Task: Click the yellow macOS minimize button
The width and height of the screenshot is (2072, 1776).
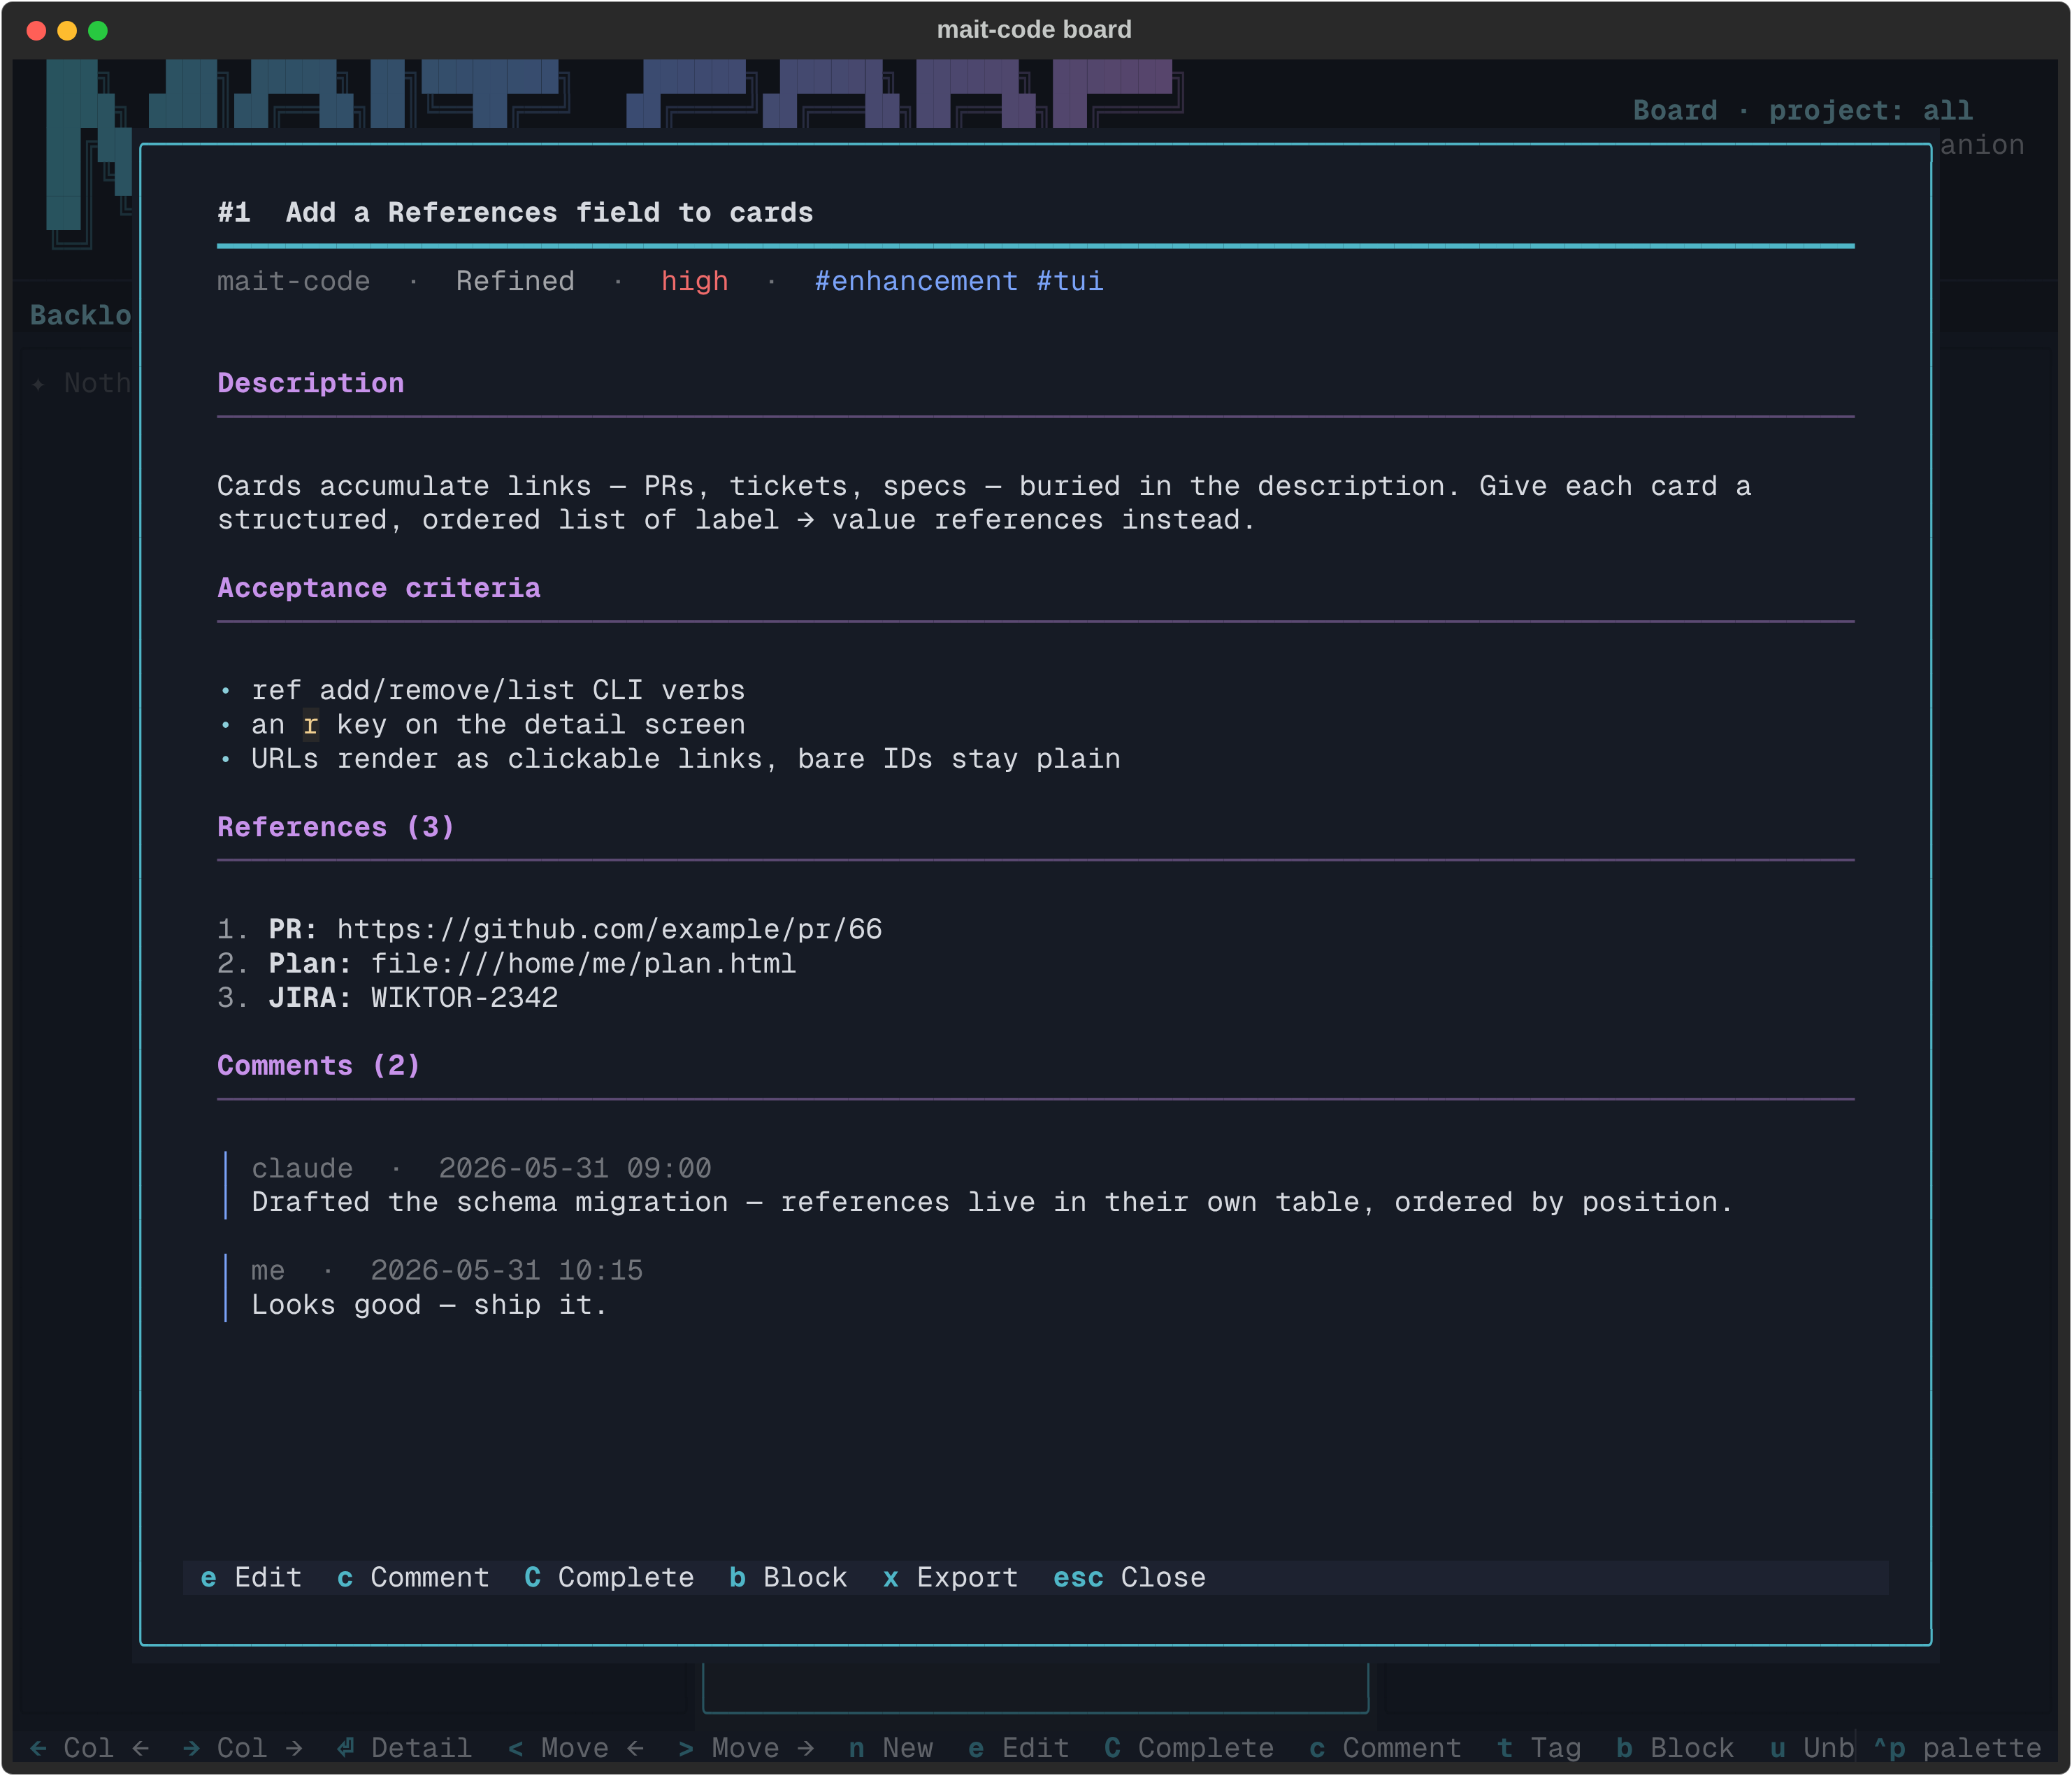Action: 67,30
